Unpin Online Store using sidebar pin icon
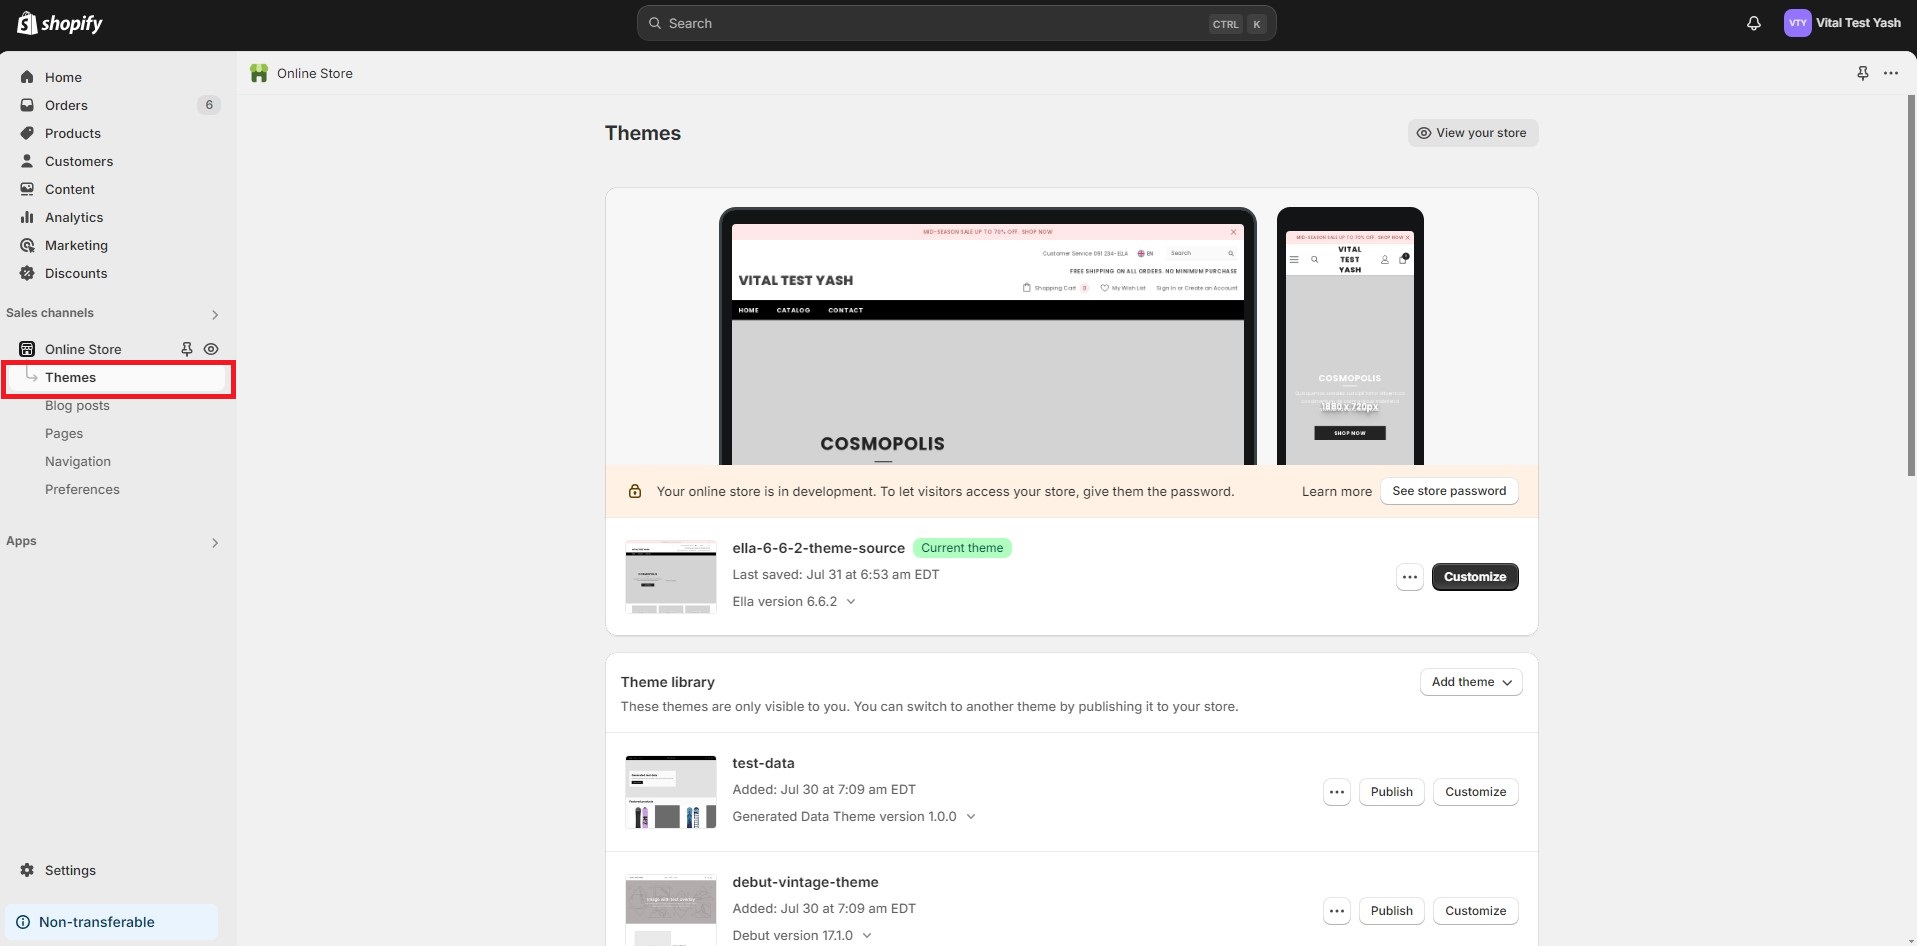Viewport: 1917px width, 946px height. click(x=186, y=349)
